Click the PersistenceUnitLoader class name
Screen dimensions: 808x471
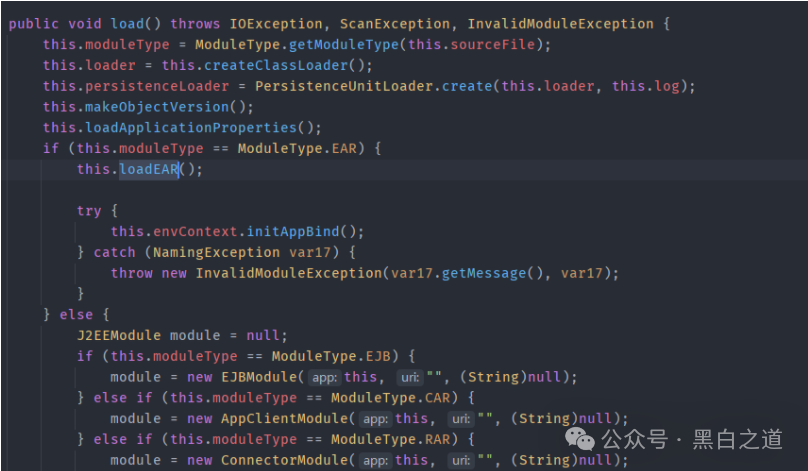point(344,86)
